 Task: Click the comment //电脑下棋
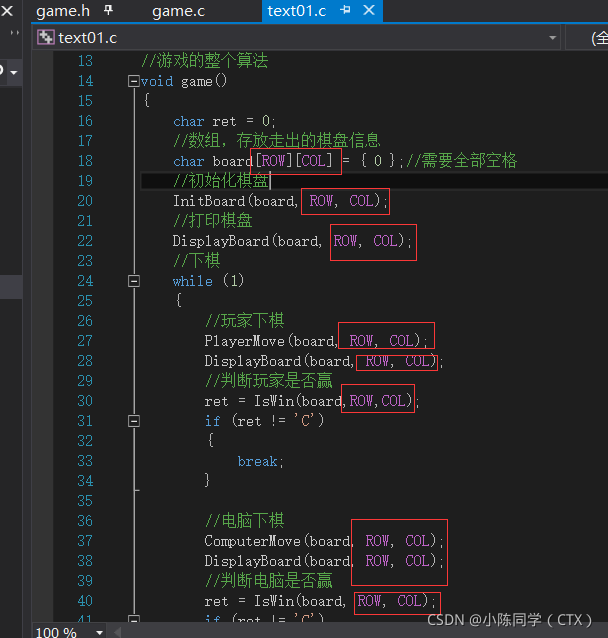pos(245,521)
